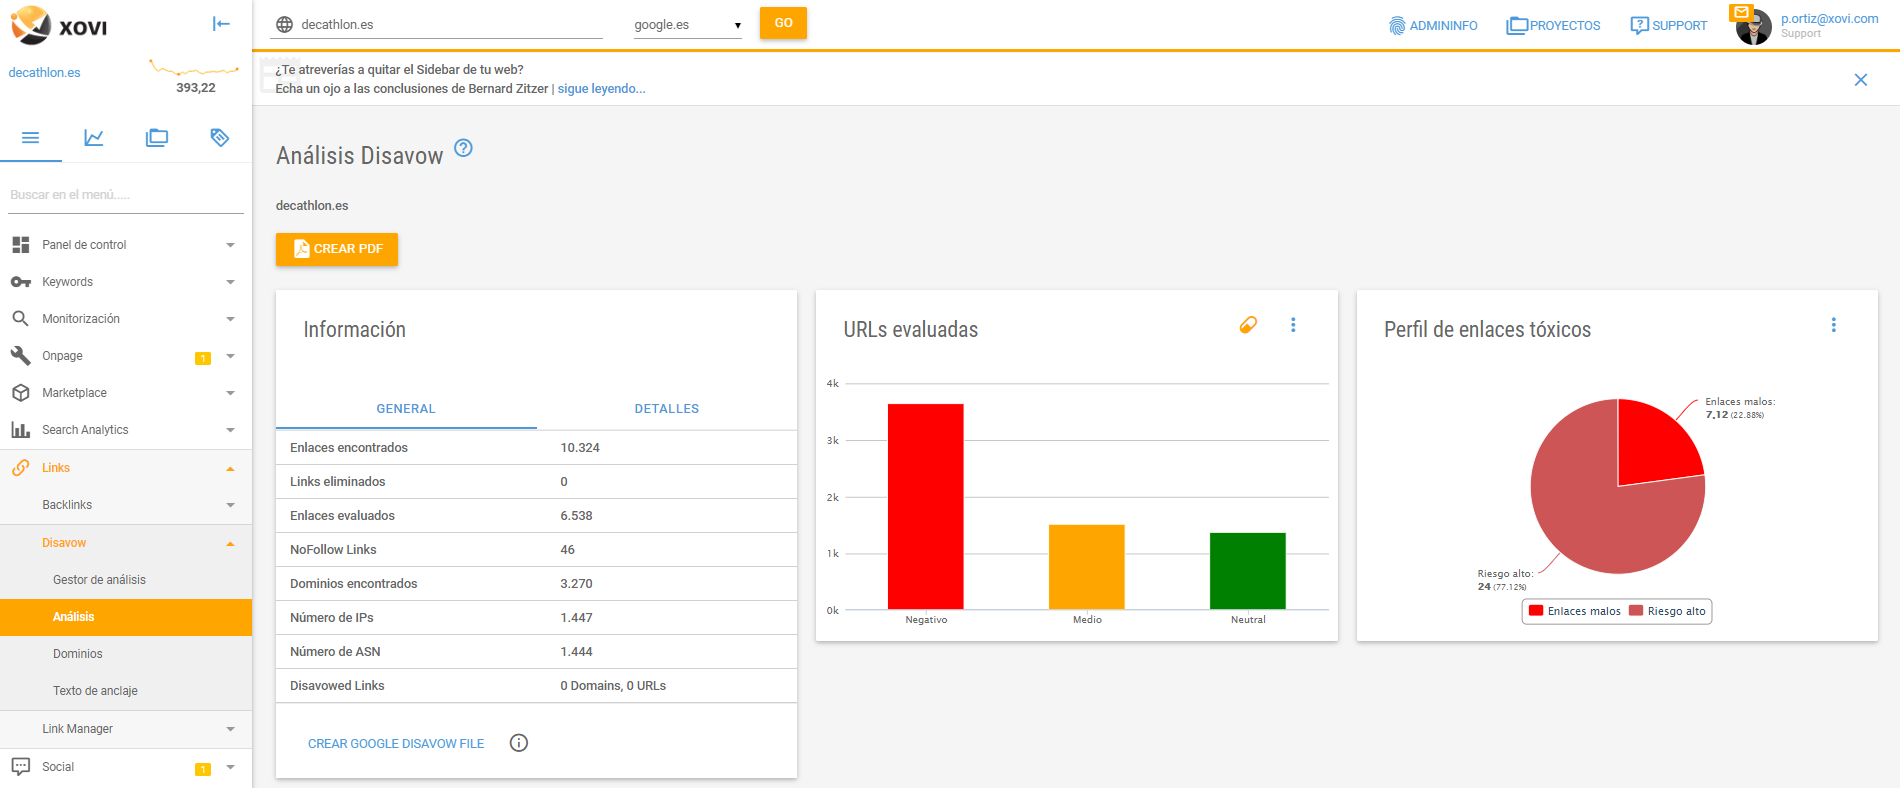This screenshot has height=788, width=1900.
Task: Click the Panel de control dashboard icon
Action: 20,245
